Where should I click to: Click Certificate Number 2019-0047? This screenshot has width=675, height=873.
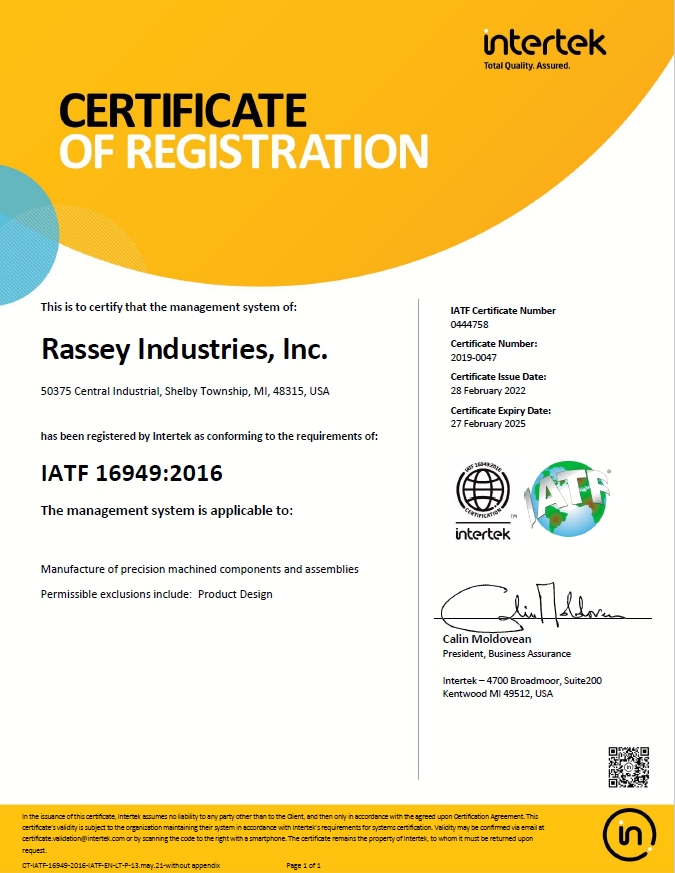point(474,358)
